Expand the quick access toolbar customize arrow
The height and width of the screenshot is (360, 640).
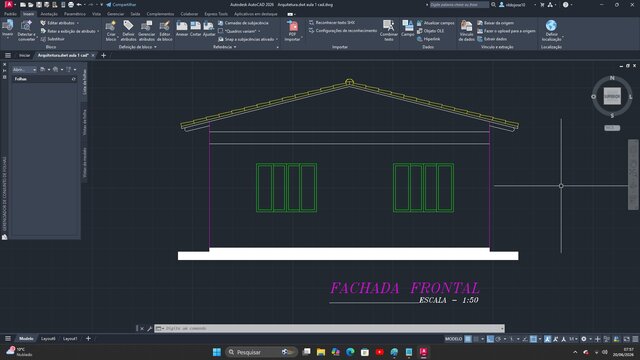tap(102, 4)
